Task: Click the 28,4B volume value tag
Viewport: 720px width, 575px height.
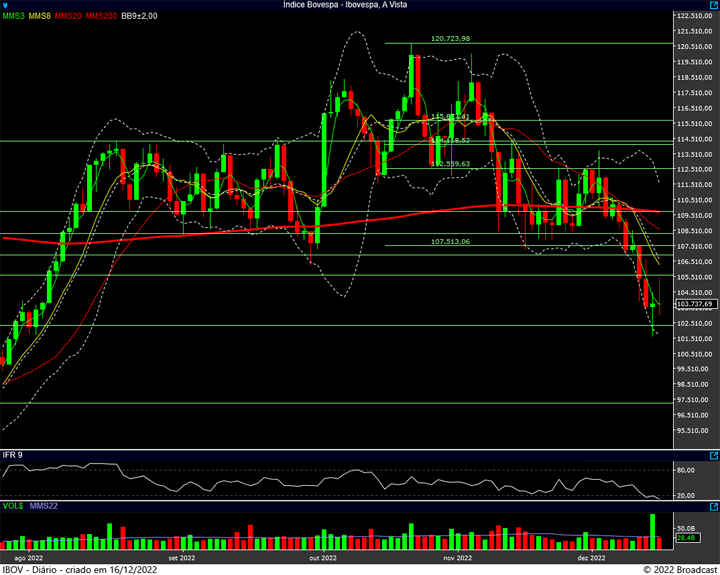Action: click(687, 538)
